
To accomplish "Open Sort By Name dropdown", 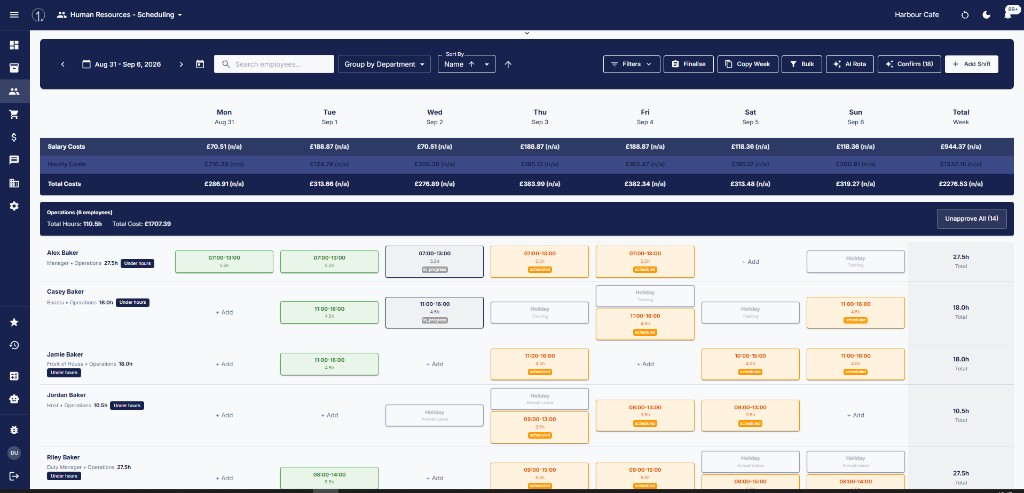I will 466,64.
